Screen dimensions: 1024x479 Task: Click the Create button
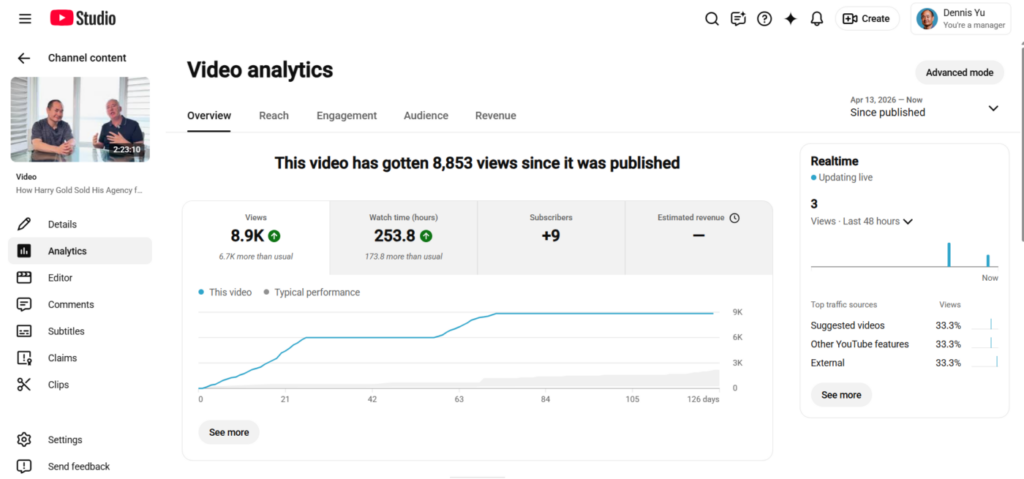click(x=867, y=19)
